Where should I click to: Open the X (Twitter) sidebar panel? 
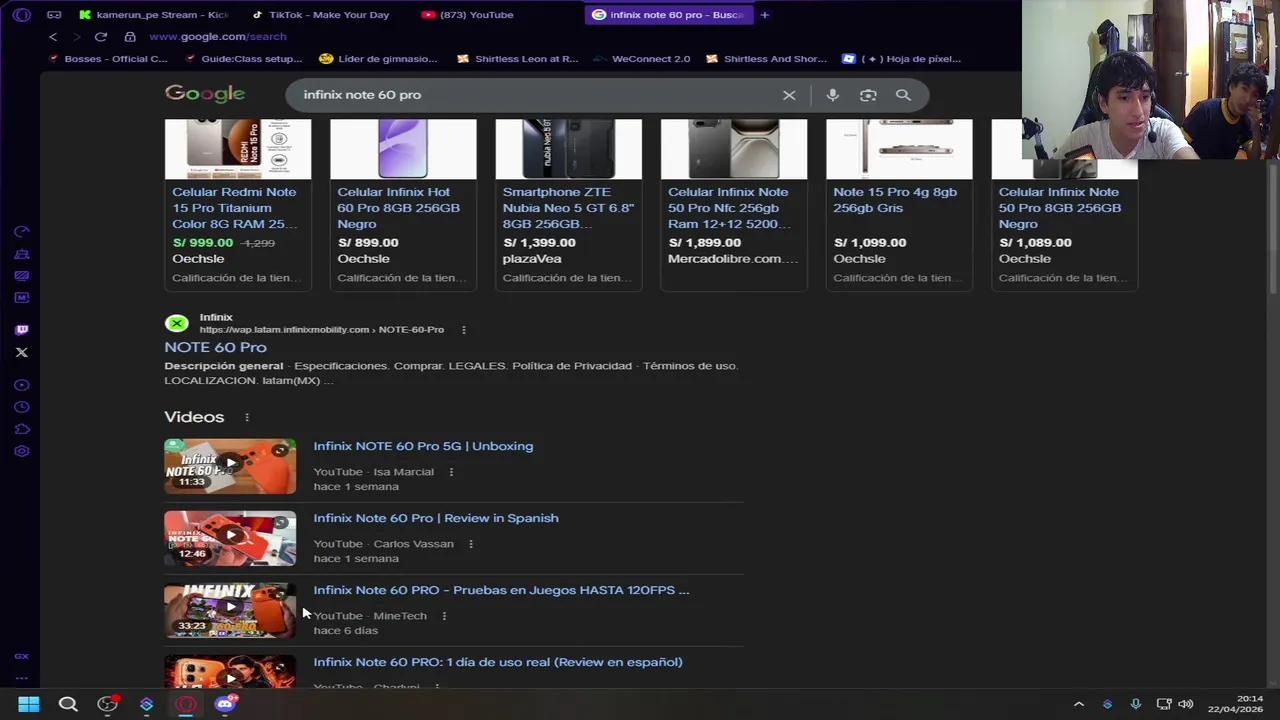tap(22, 352)
